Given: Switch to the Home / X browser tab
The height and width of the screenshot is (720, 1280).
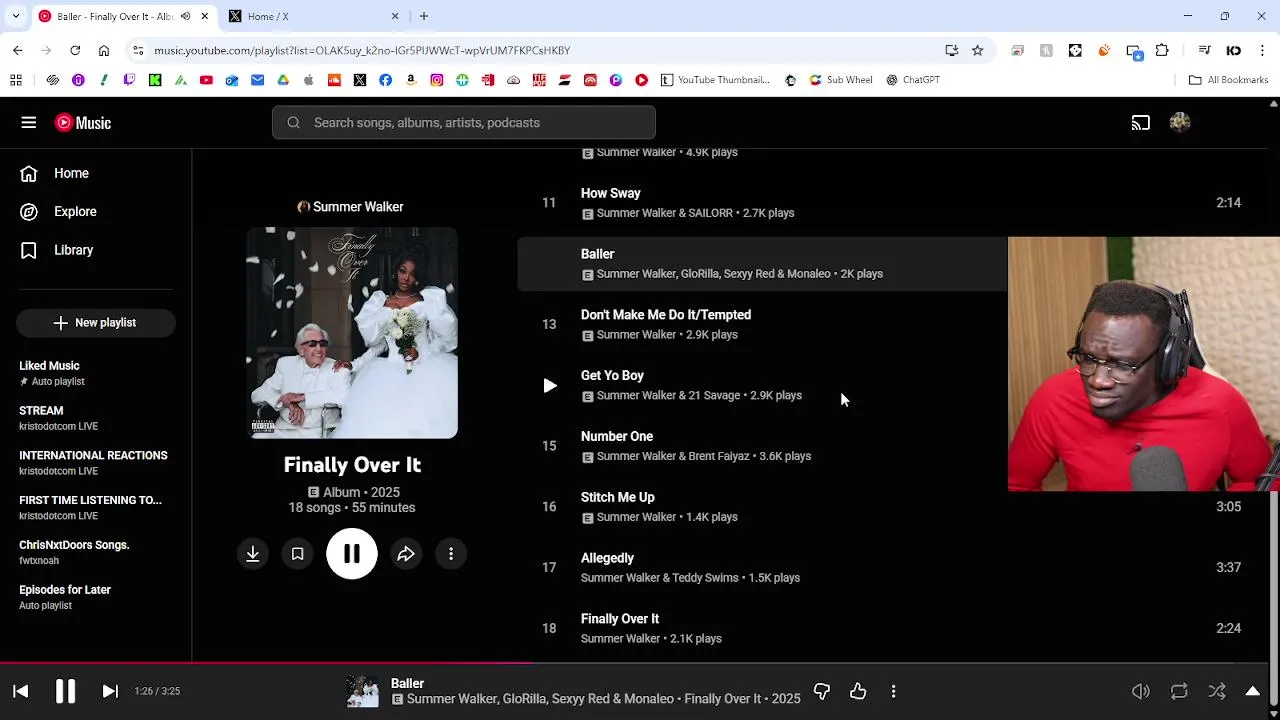Looking at the screenshot, I should tap(313, 16).
